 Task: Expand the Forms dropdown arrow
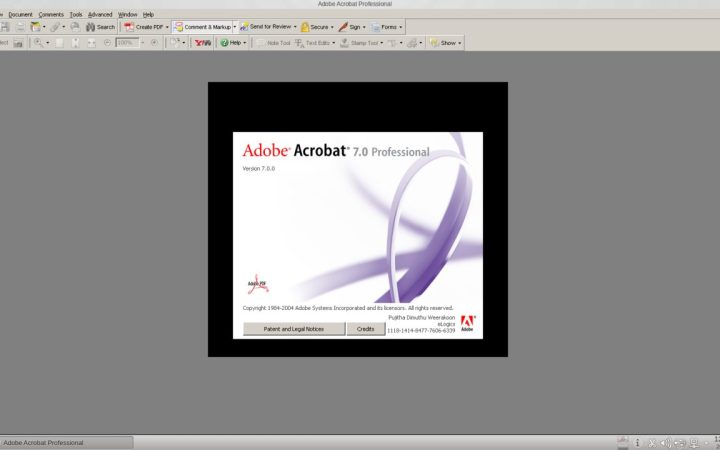pos(400,27)
